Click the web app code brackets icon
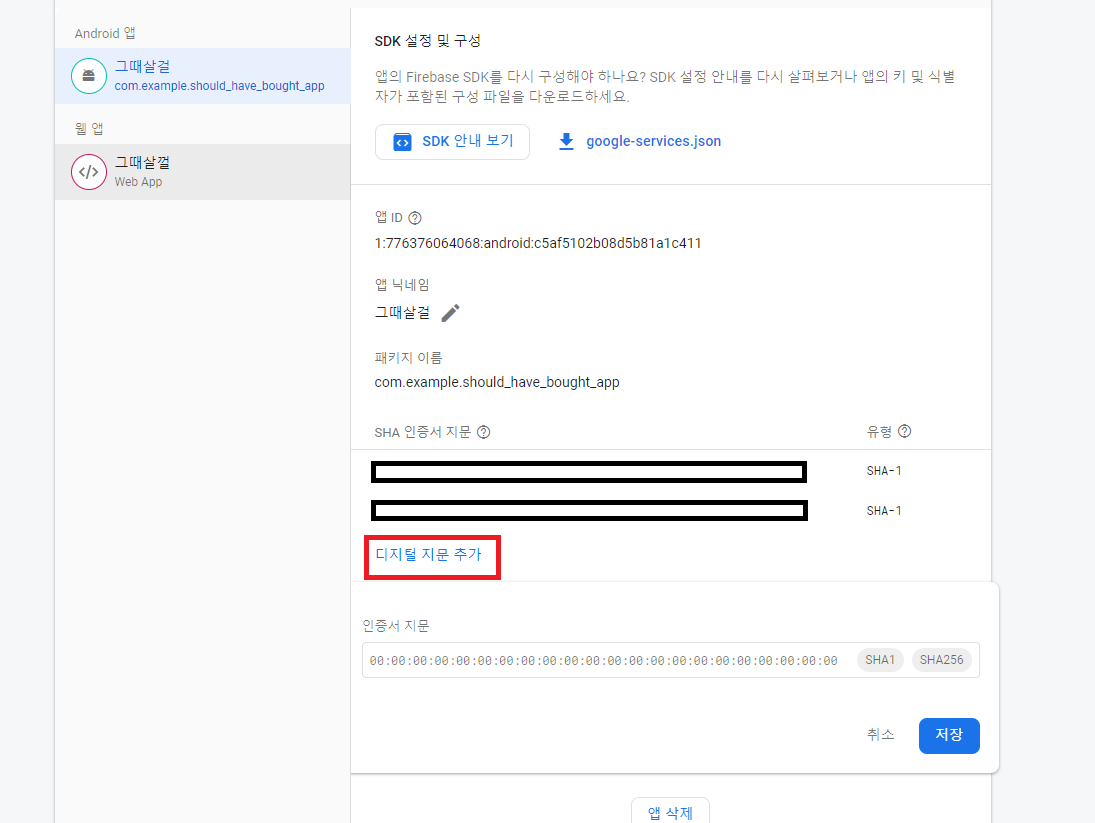 pos(89,172)
